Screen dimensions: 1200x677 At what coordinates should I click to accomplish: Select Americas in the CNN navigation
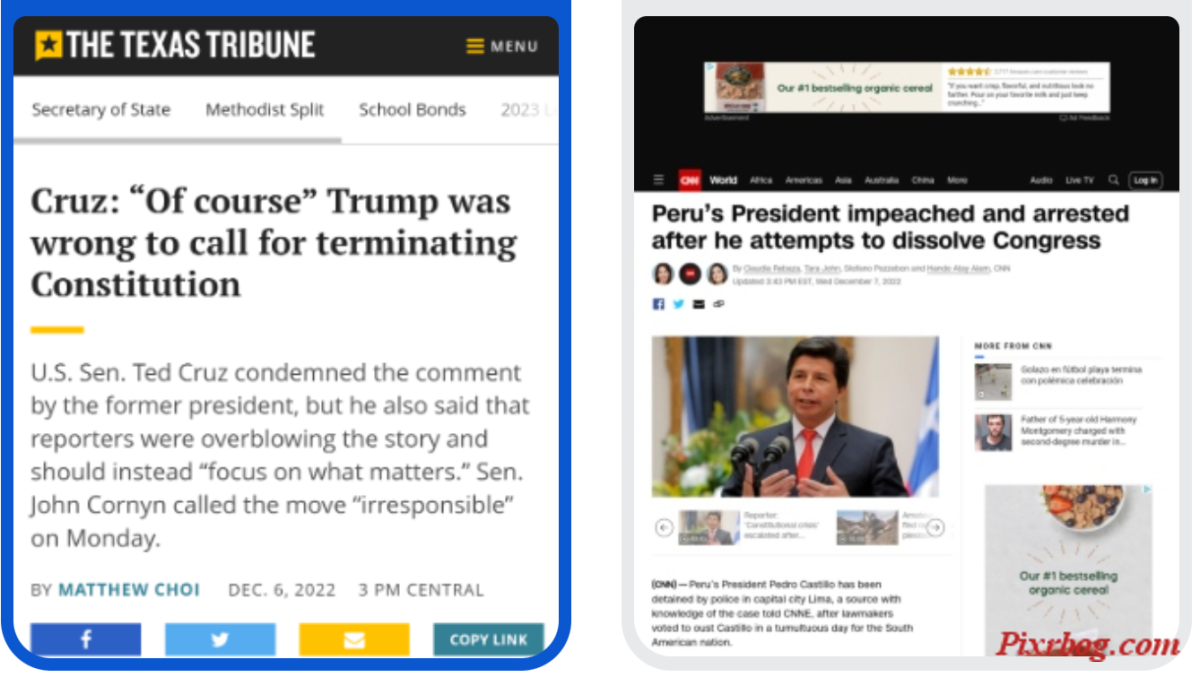coord(804,180)
